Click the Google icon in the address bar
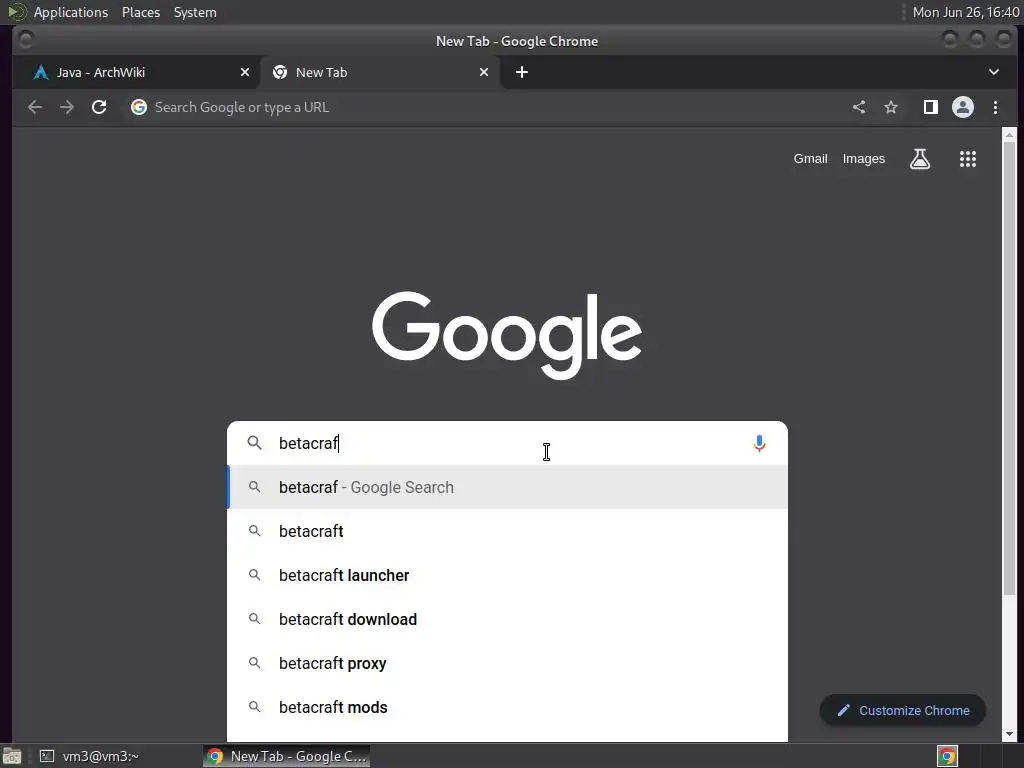The image size is (1024, 768). coord(138,107)
